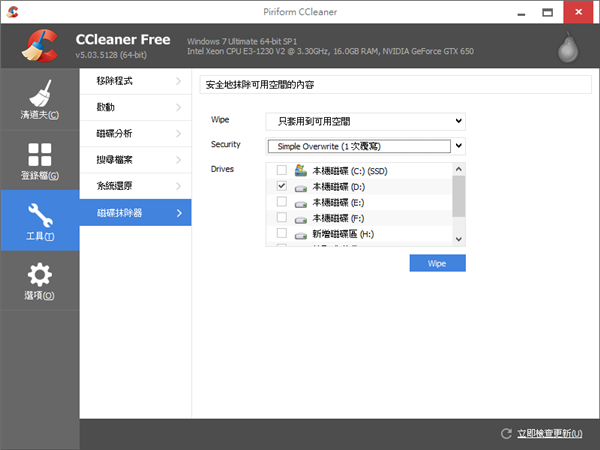Close the CCleaner window
The image size is (600, 450).
[x=578, y=12]
